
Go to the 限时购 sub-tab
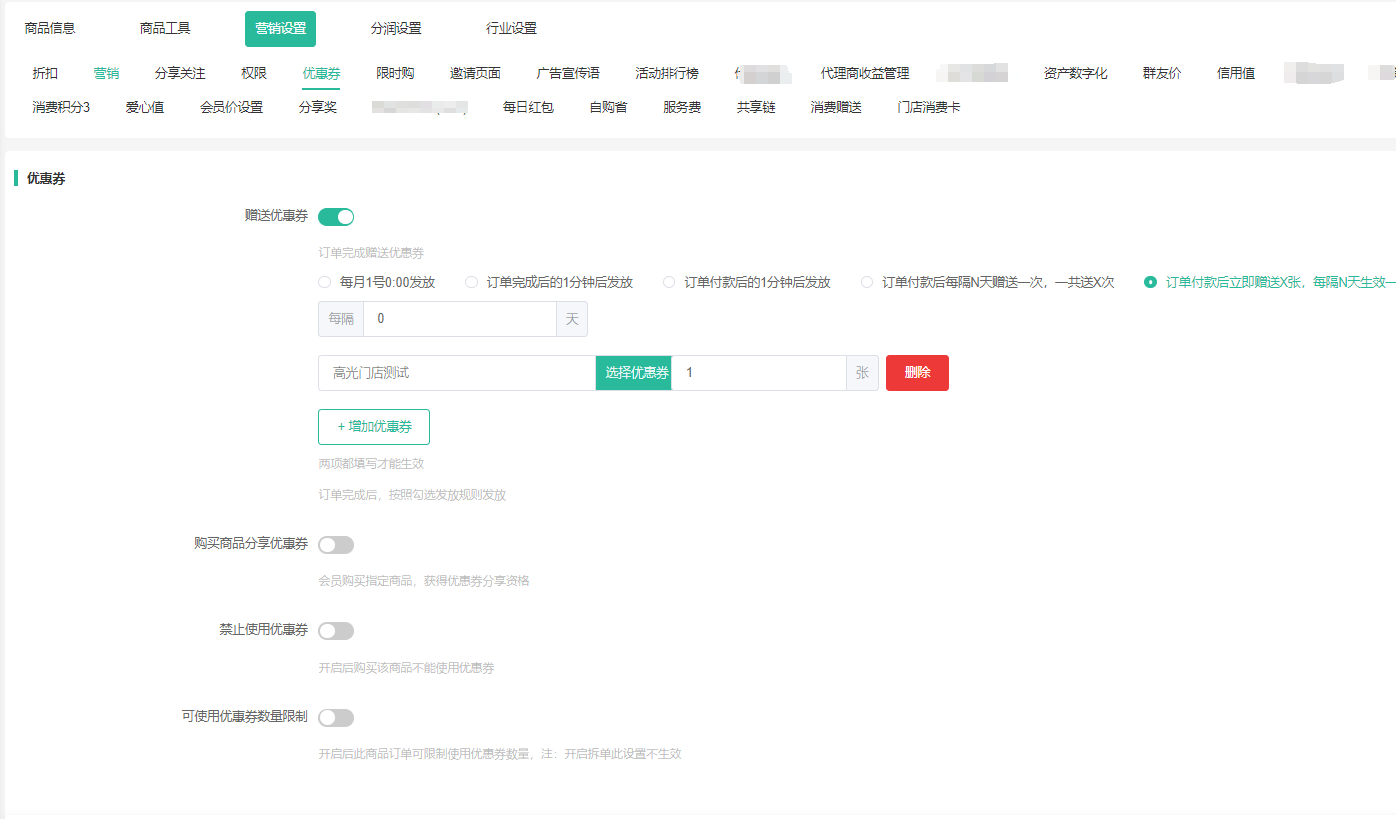(395, 74)
